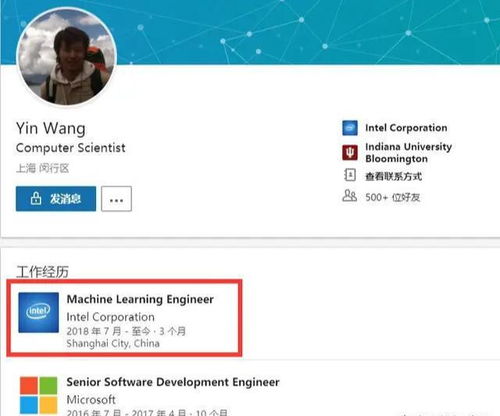Select the Yin Wang name heading
500x416 pixels.
pyautogui.click(x=51, y=128)
